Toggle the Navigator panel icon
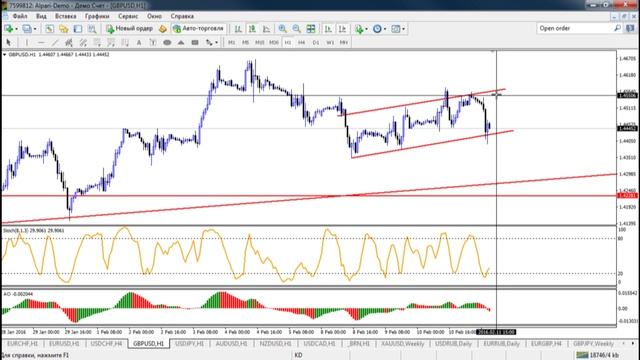640x360 pixels. pos(78,29)
